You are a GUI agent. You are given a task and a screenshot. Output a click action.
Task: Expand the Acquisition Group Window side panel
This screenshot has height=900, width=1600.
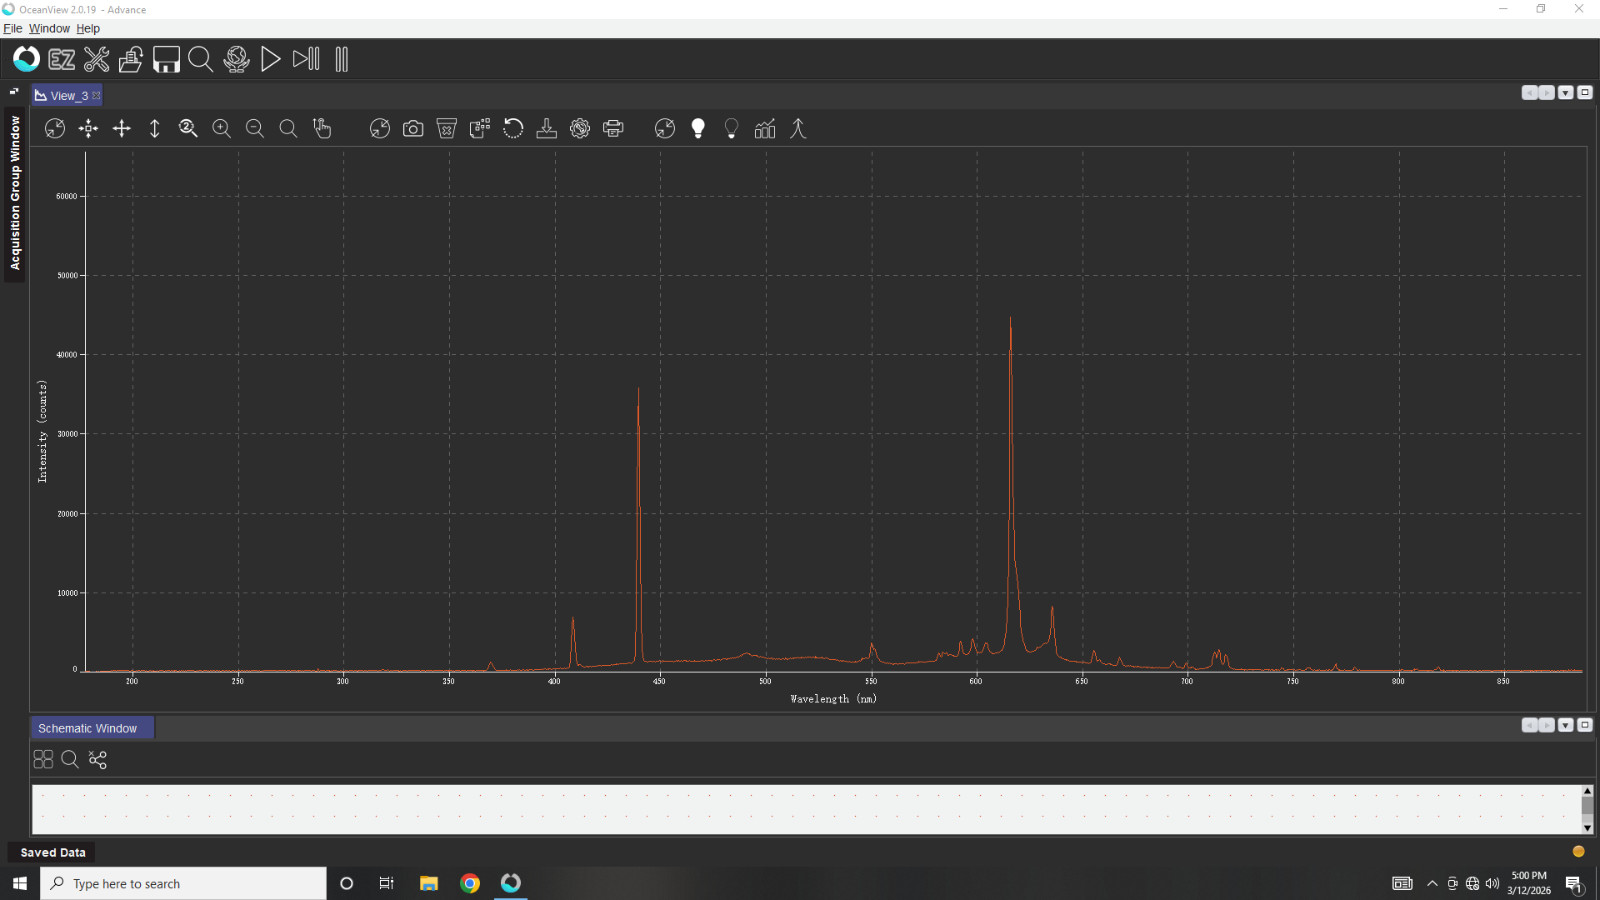(15, 192)
